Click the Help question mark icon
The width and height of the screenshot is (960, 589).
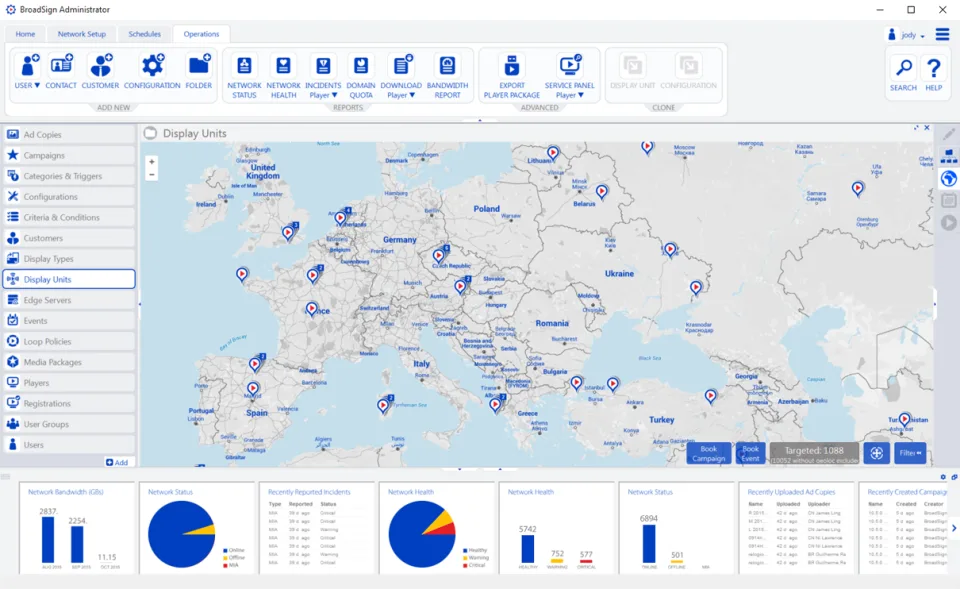pyautogui.click(x=934, y=74)
